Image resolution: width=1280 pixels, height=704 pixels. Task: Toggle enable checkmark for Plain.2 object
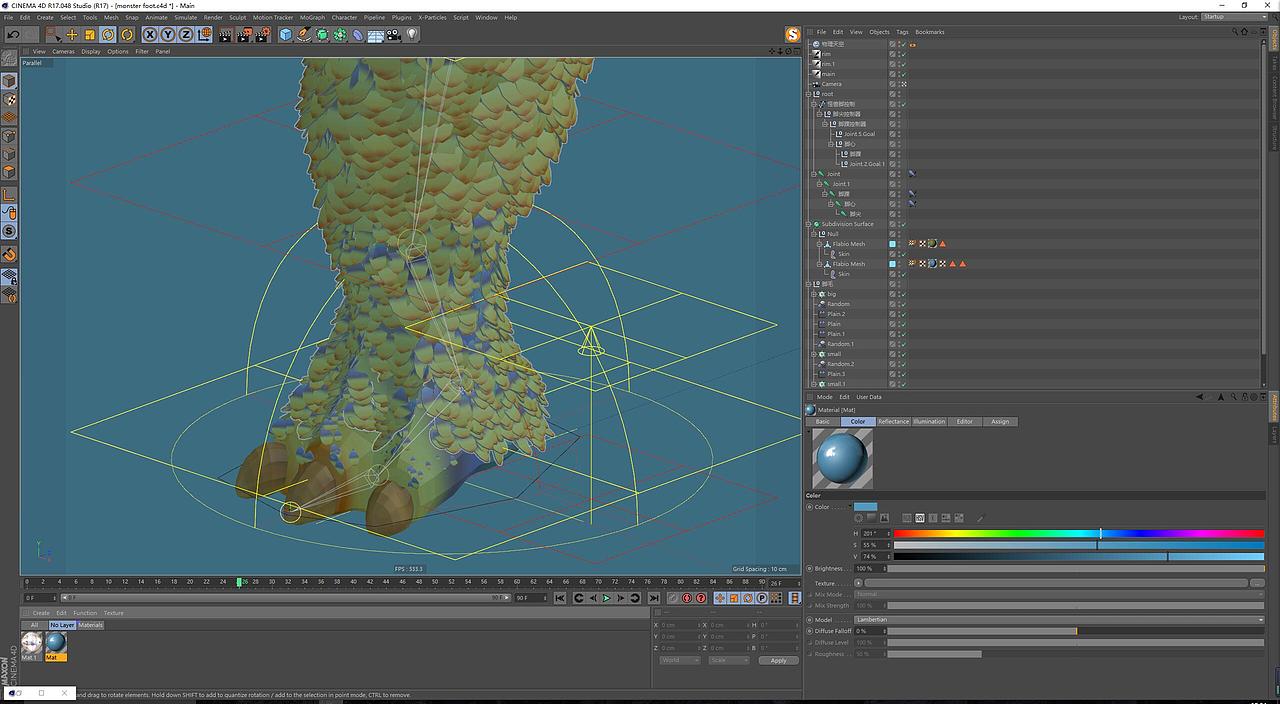pyautogui.click(x=903, y=314)
